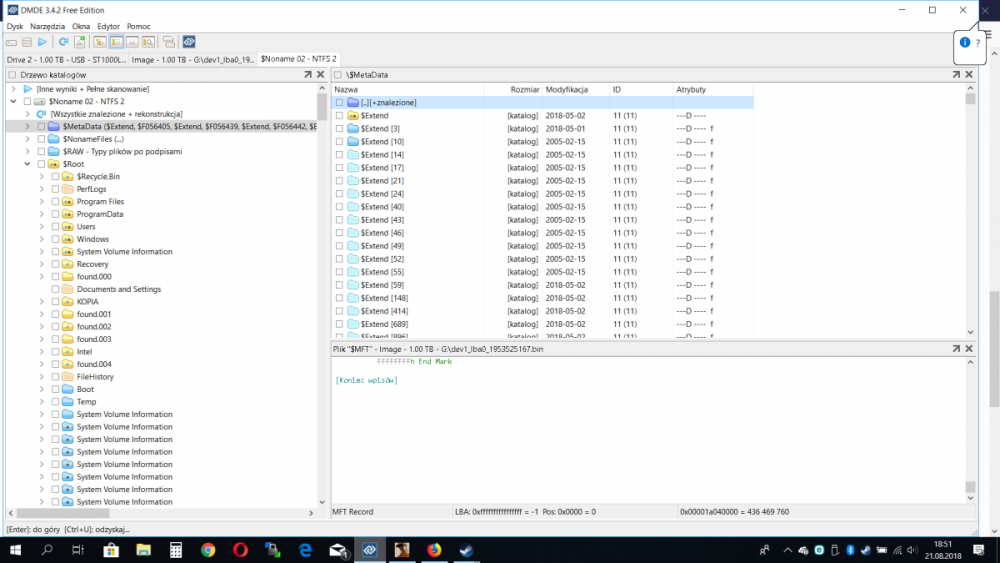Check the box for the $Extend [3] entry
This screenshot has width=1000, height=563.
click(339, 129)
